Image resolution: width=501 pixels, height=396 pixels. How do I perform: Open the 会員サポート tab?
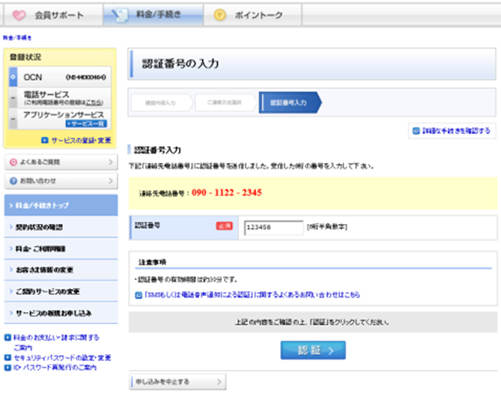coord(53,15)
